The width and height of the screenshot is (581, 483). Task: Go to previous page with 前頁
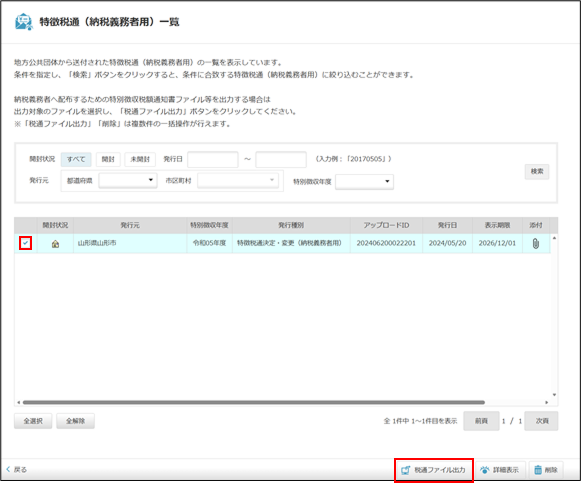coord(481,421)
